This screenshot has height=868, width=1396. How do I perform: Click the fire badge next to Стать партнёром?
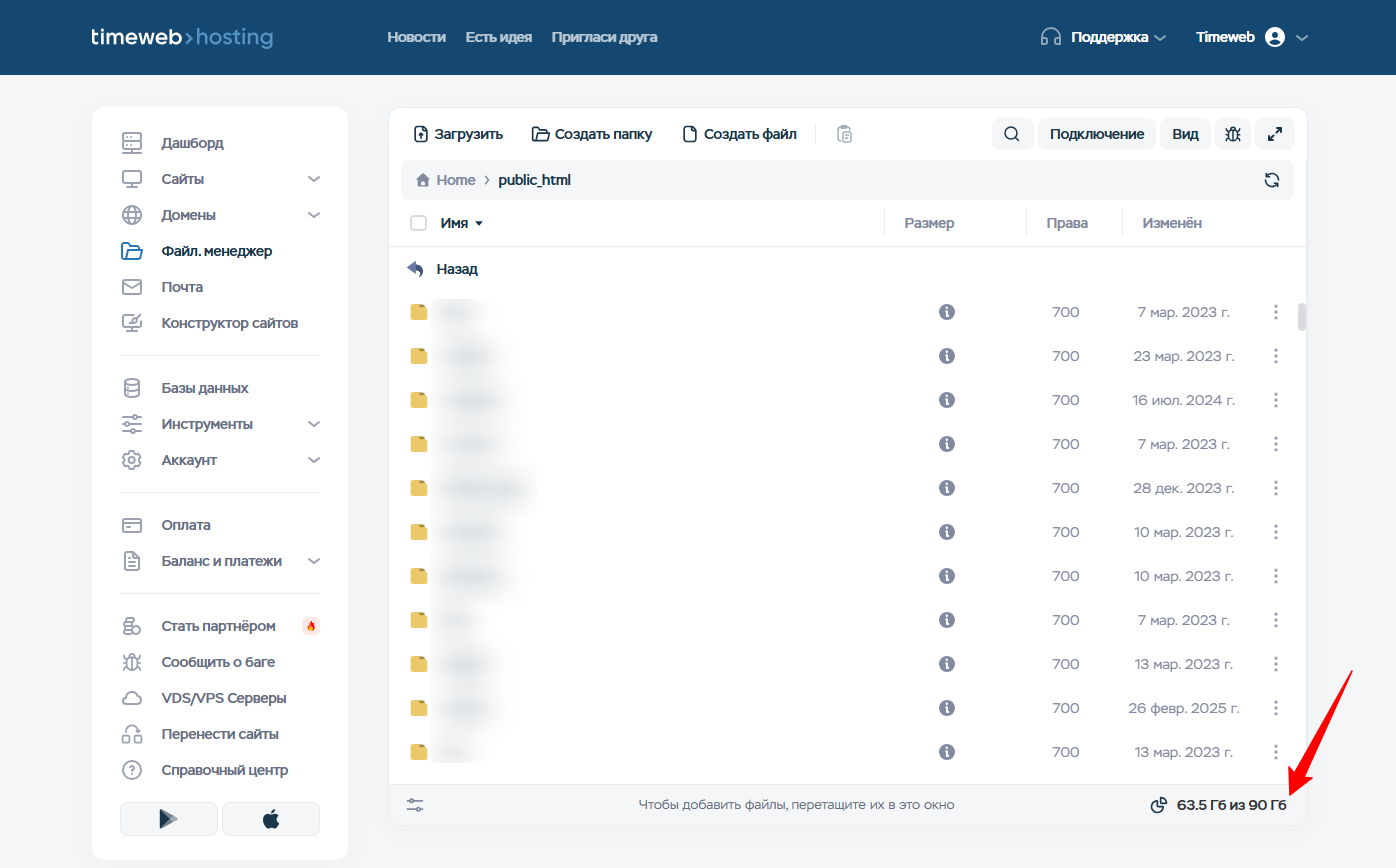click(311, 626)
